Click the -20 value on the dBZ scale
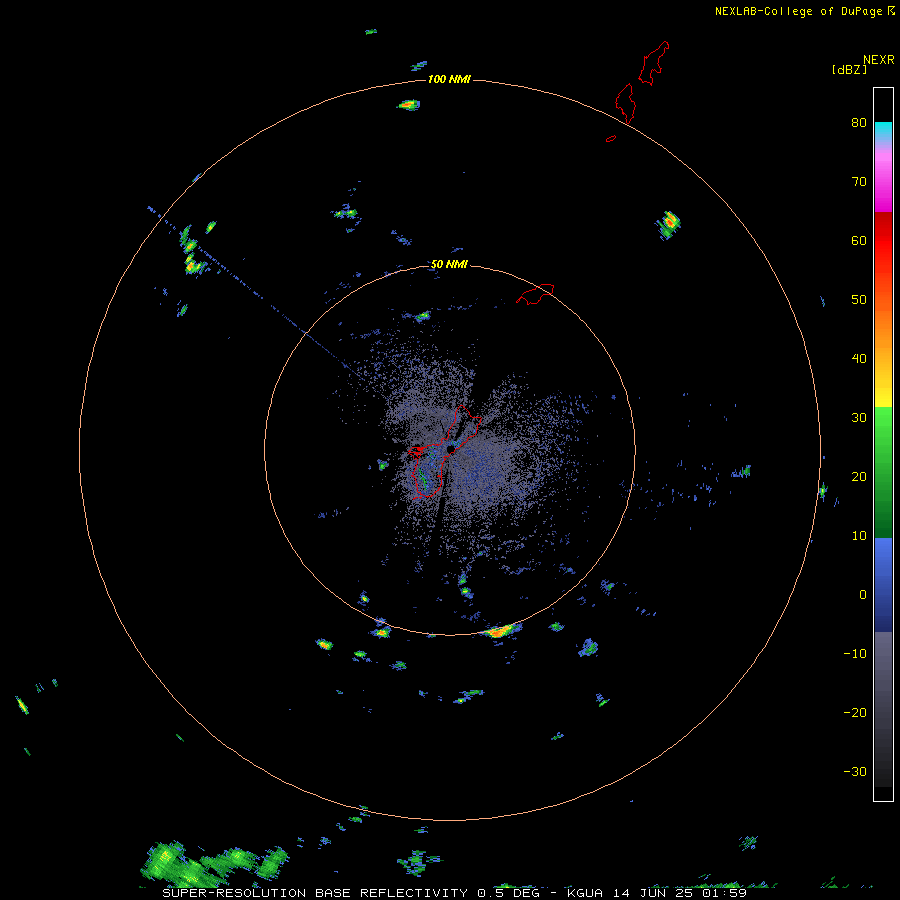The image size is (900, 900). click(855, 712)
